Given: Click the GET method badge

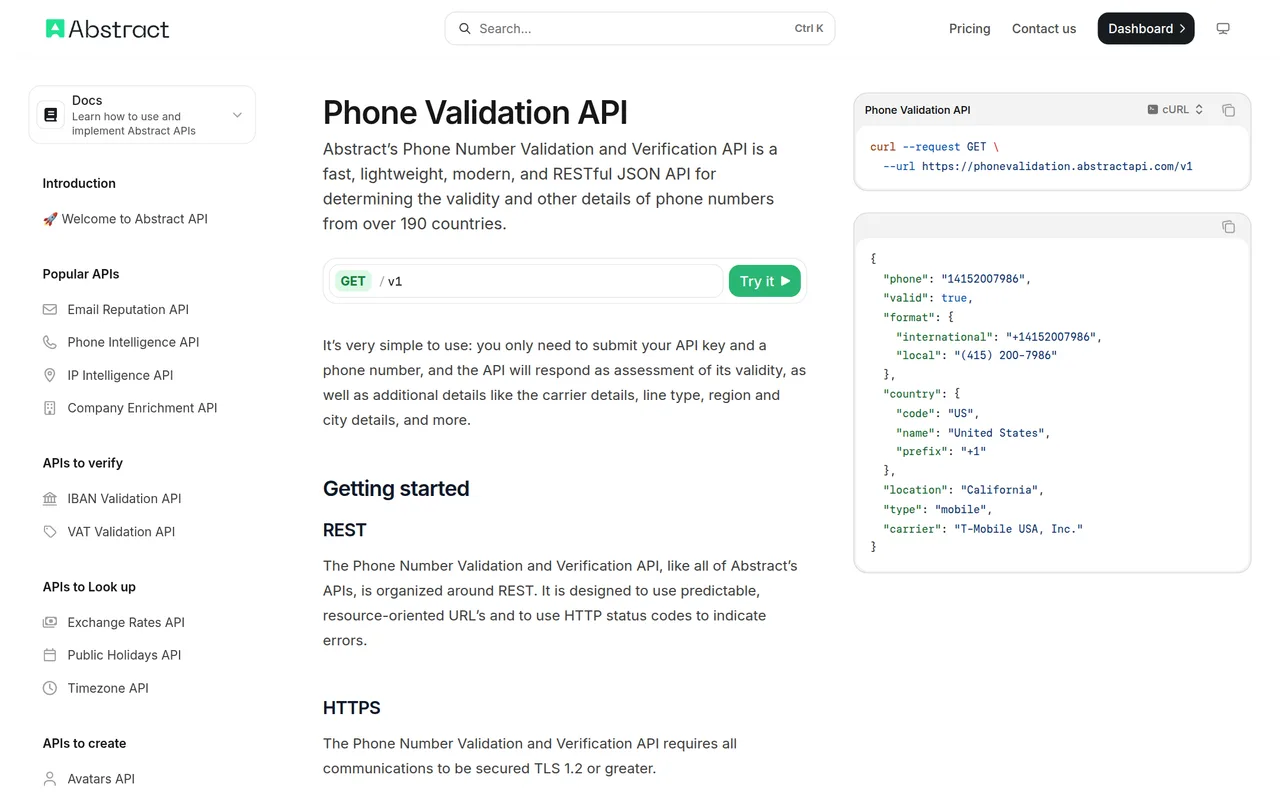Looking at the screenshot, I should tap(353, 281).
